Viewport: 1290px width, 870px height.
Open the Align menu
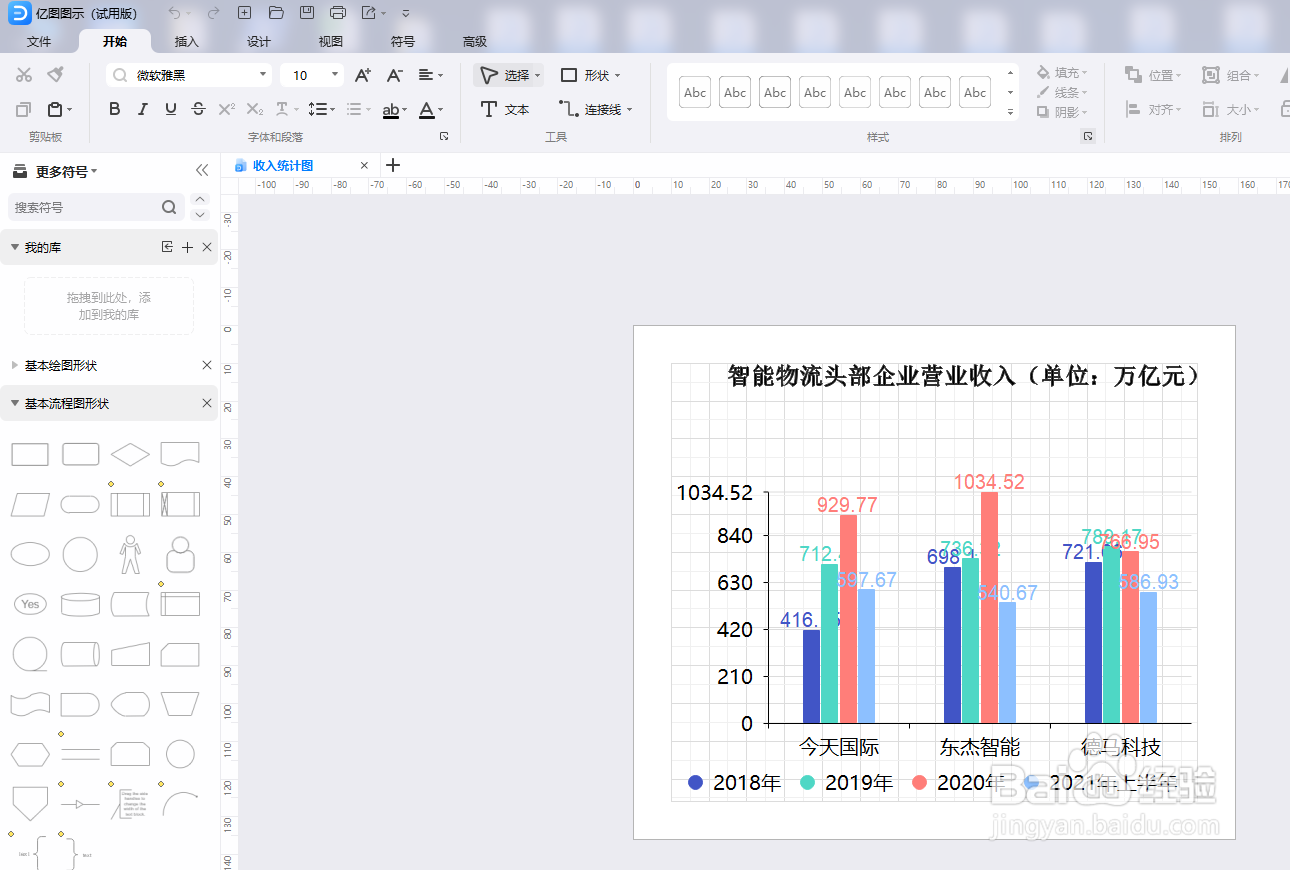point(1154,109)
